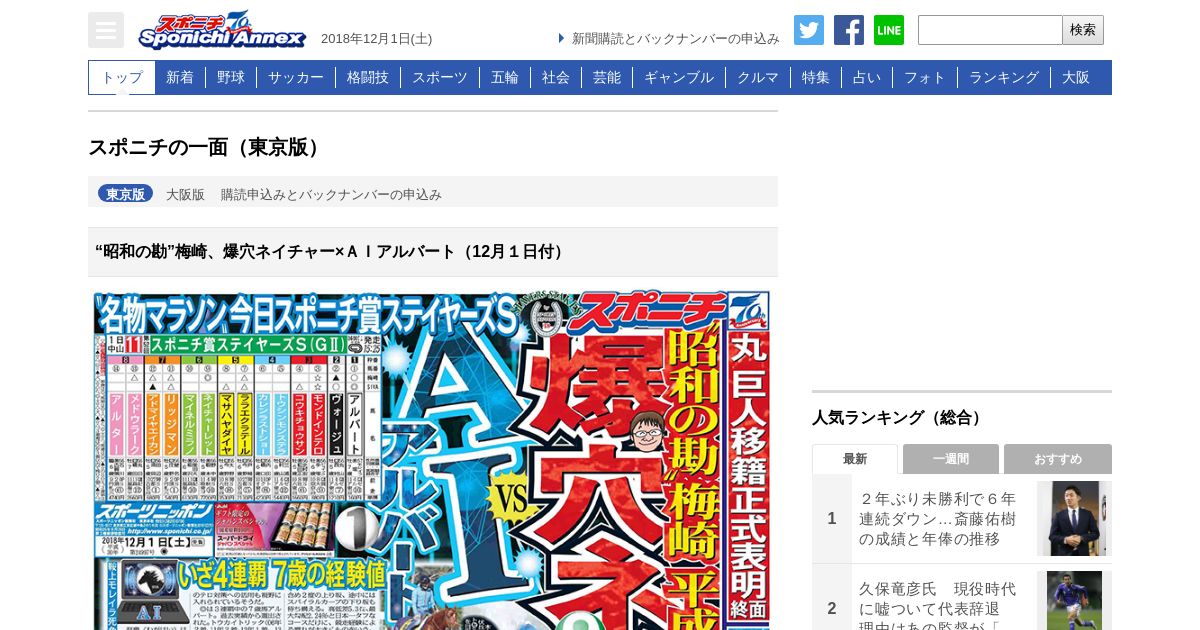
Task: Go to 大阪 section
Action: click(1076, 77)
